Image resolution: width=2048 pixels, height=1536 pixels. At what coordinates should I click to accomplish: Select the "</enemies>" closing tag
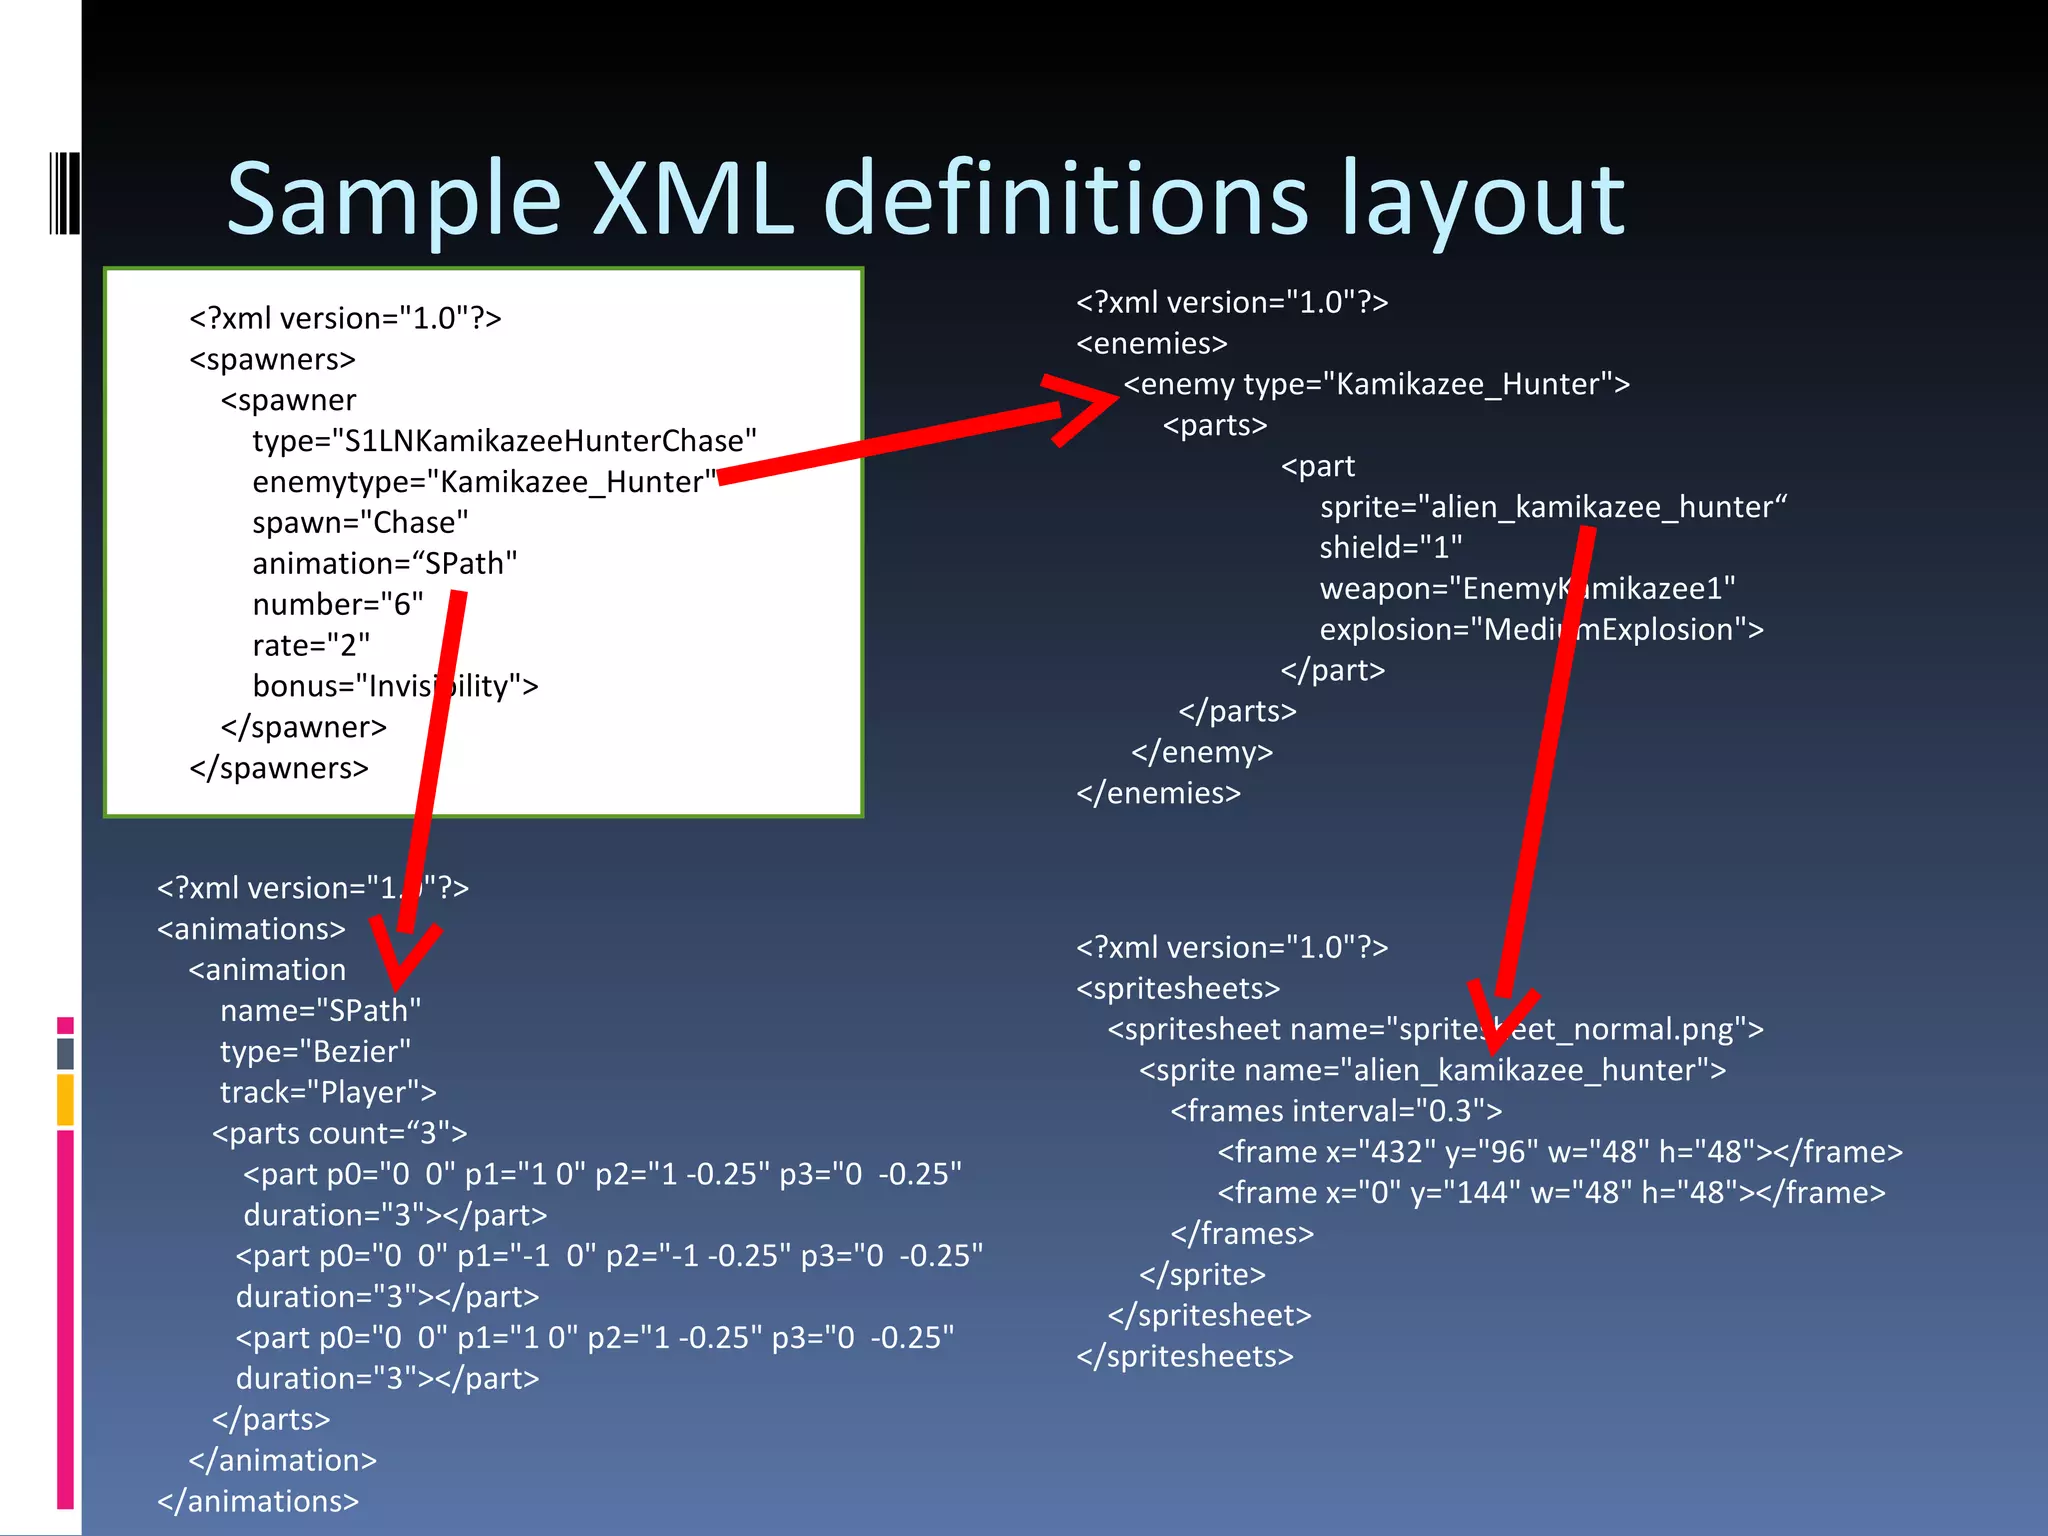pos(1158,793)
